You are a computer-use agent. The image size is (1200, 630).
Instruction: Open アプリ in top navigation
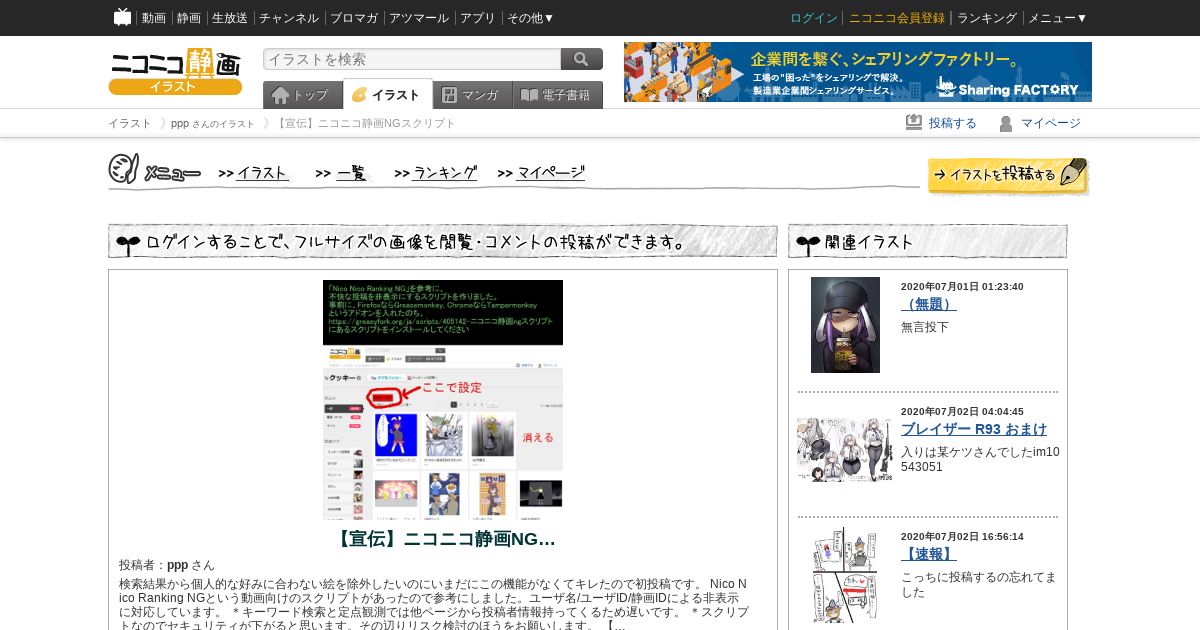[478, 18]
